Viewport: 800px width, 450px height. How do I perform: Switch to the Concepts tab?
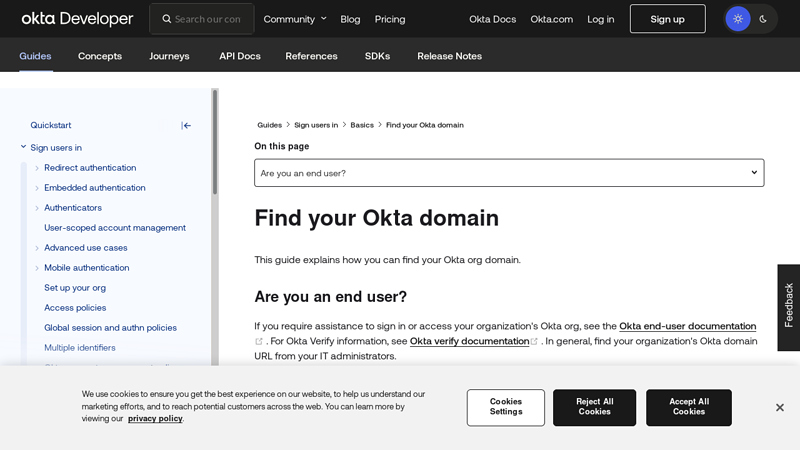tap(100, 56)
